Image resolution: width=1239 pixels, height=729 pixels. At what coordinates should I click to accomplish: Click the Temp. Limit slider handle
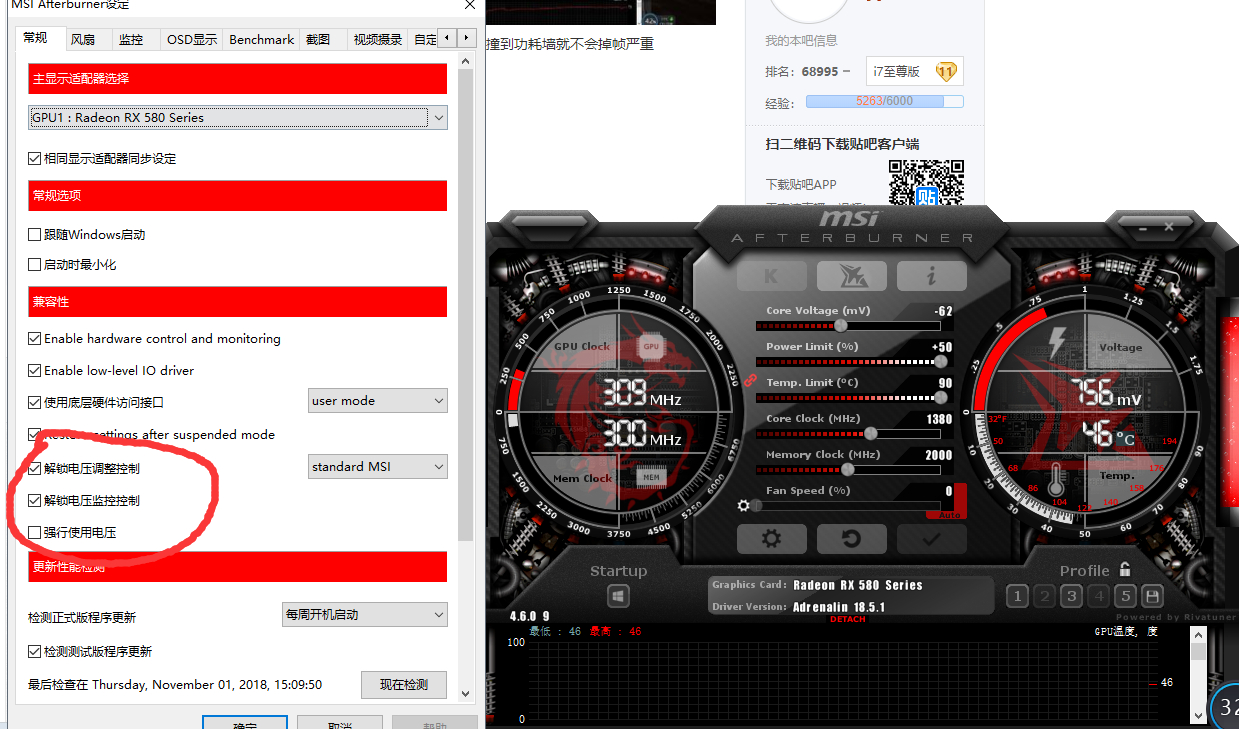[x=941, y=397]
